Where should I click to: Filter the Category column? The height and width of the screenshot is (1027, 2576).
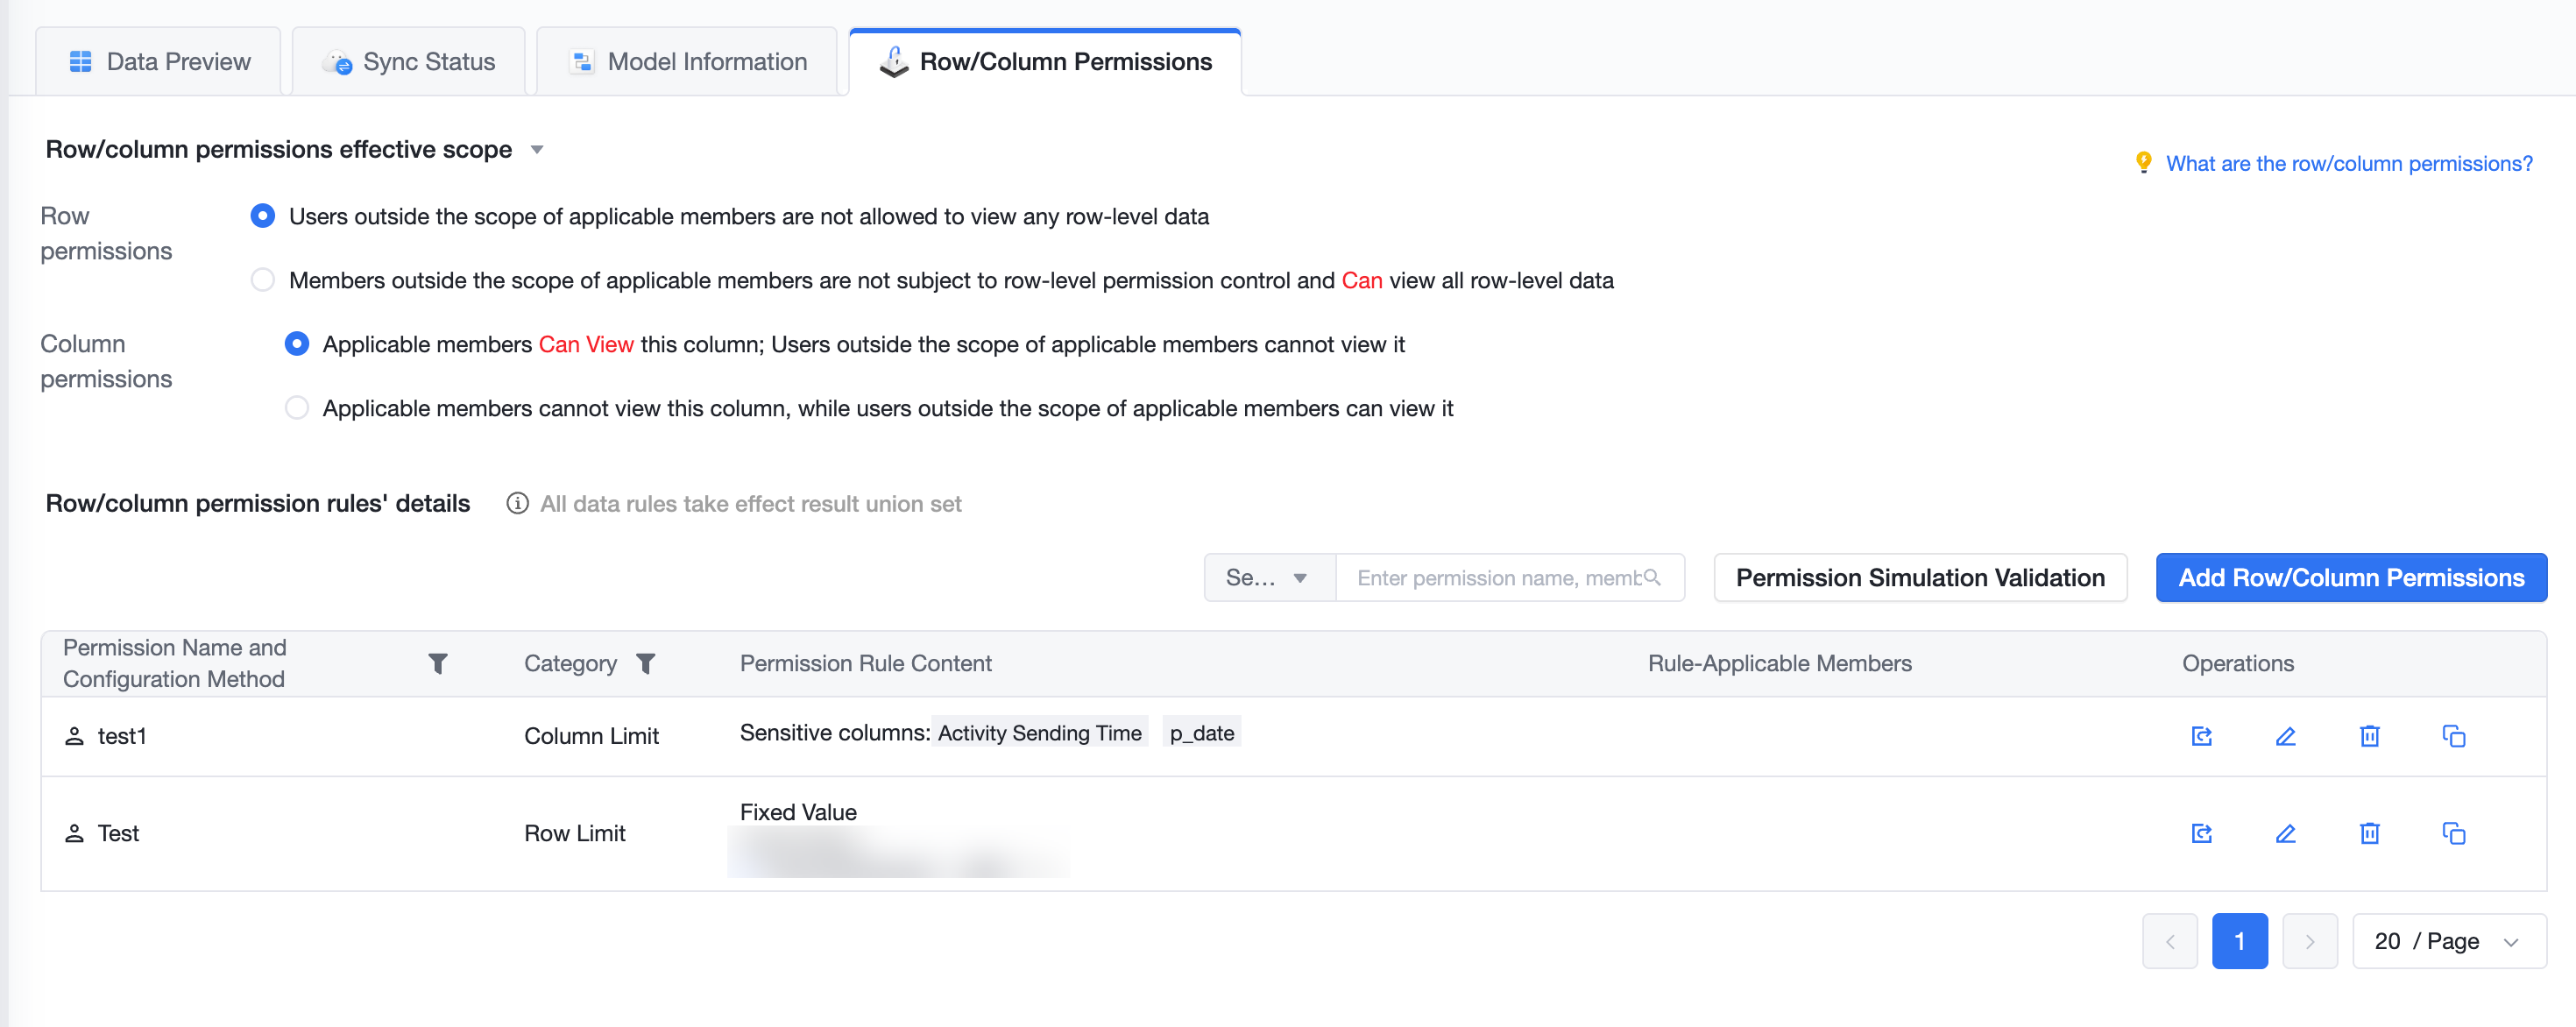(646, 663)
